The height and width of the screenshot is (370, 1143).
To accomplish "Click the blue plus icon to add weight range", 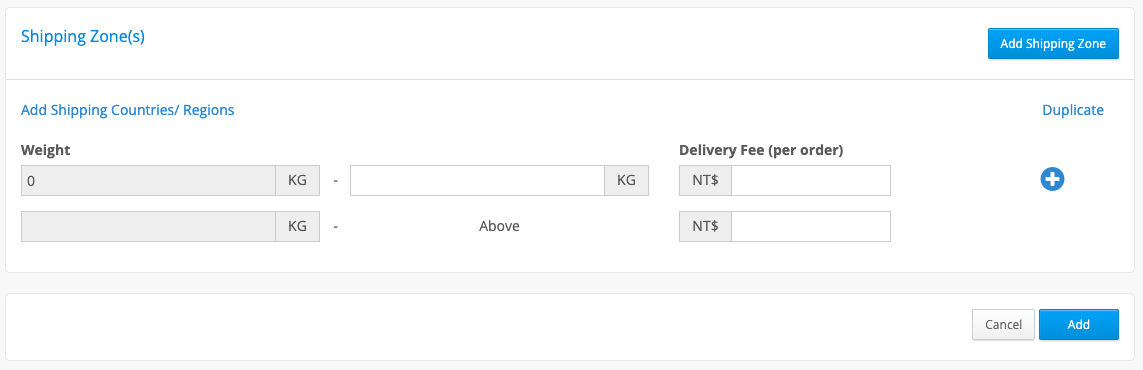I will (x=1052, y=179).
